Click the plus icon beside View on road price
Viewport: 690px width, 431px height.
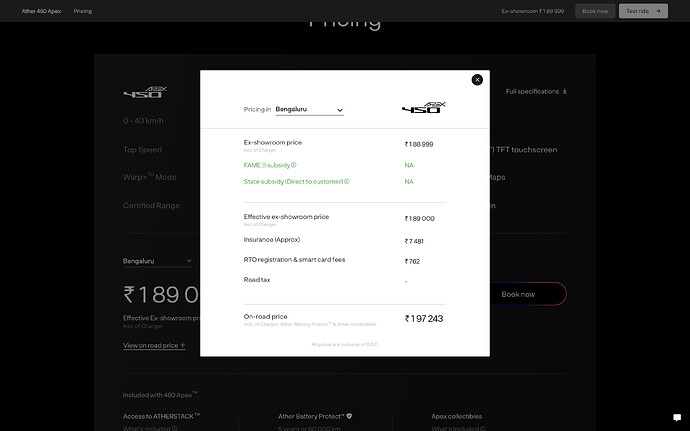point(183,345)
